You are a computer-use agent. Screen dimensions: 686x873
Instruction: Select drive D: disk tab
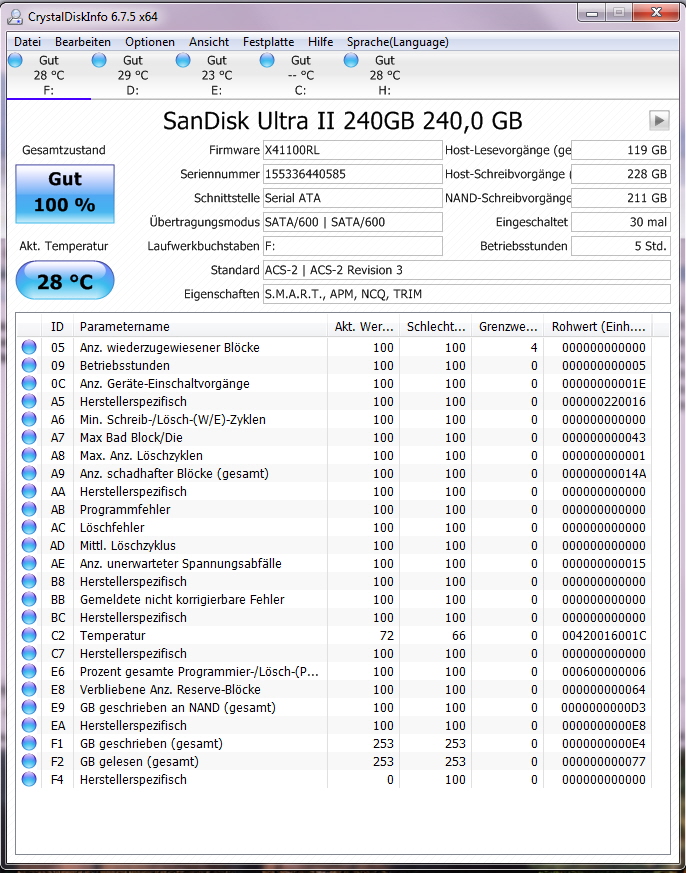pos(133,75)
